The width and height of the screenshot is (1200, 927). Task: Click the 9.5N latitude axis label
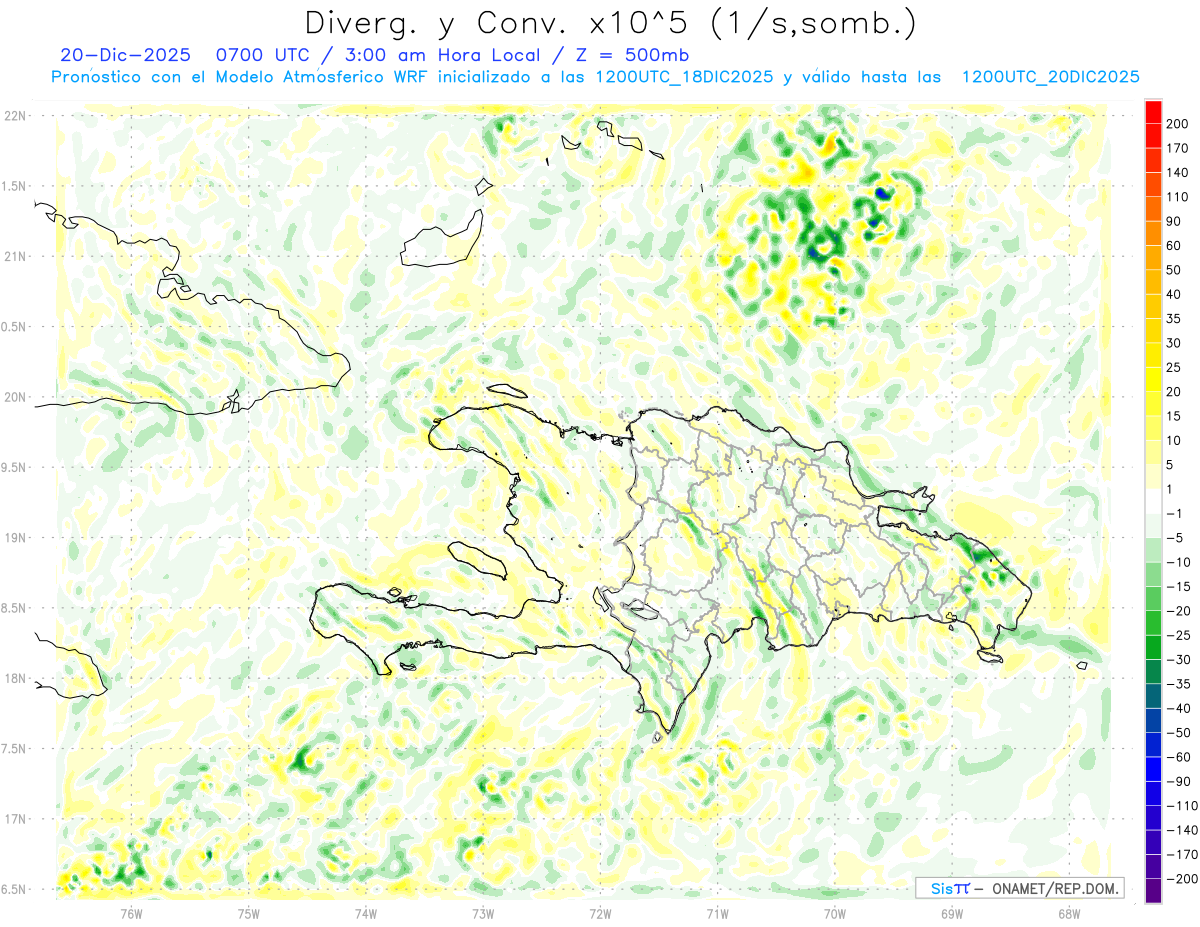point(15,467)
